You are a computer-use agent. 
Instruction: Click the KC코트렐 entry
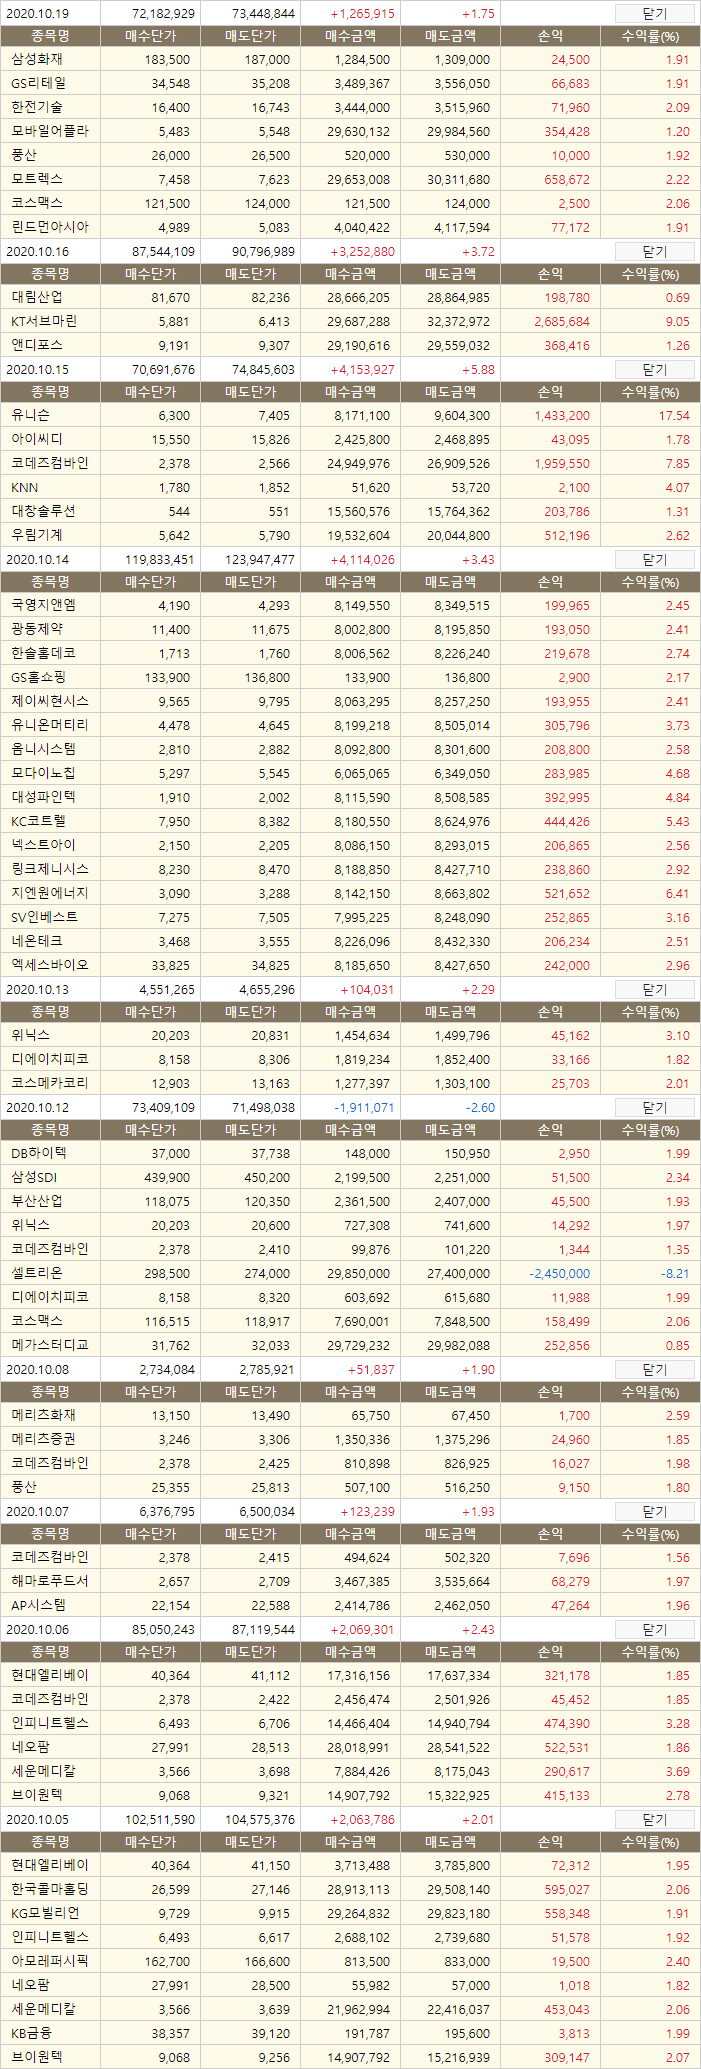(x=39, y=822)
